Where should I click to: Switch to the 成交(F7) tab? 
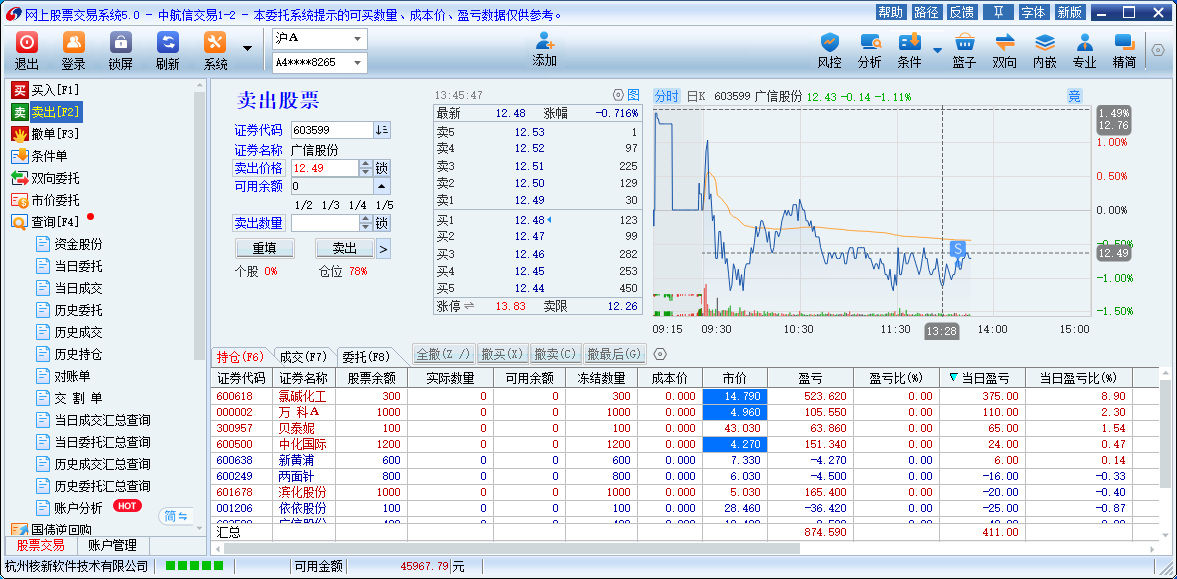[303, 356]
